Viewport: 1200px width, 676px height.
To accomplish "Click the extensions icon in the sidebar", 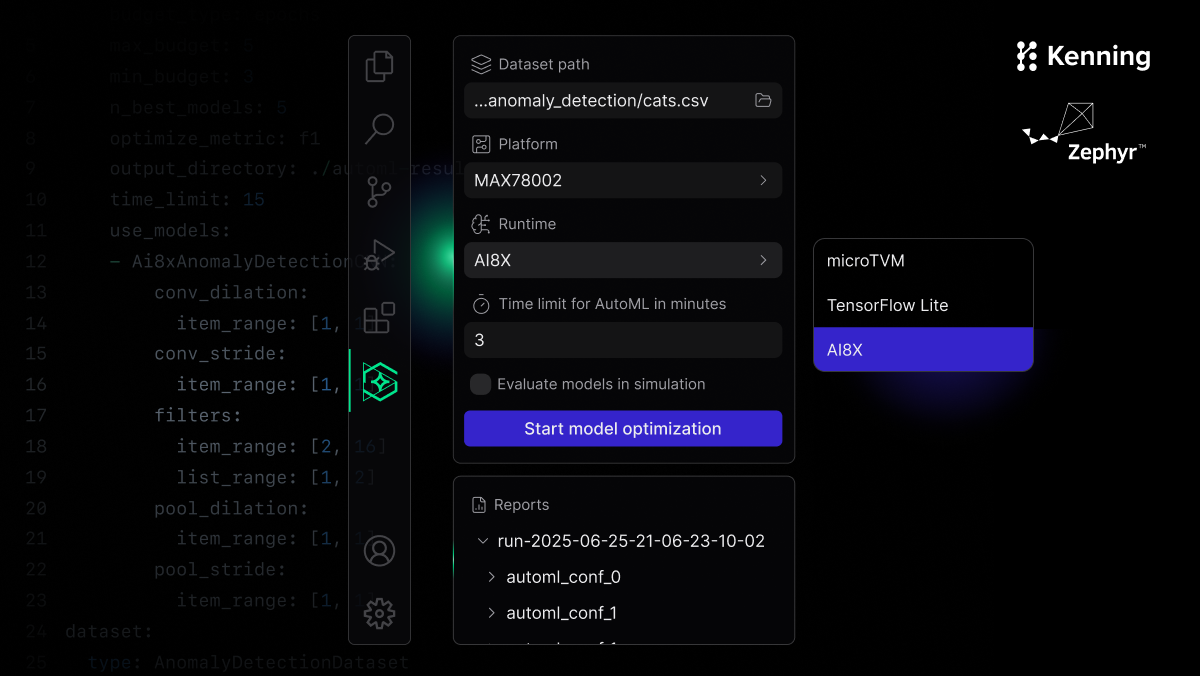I will point(379,317).
